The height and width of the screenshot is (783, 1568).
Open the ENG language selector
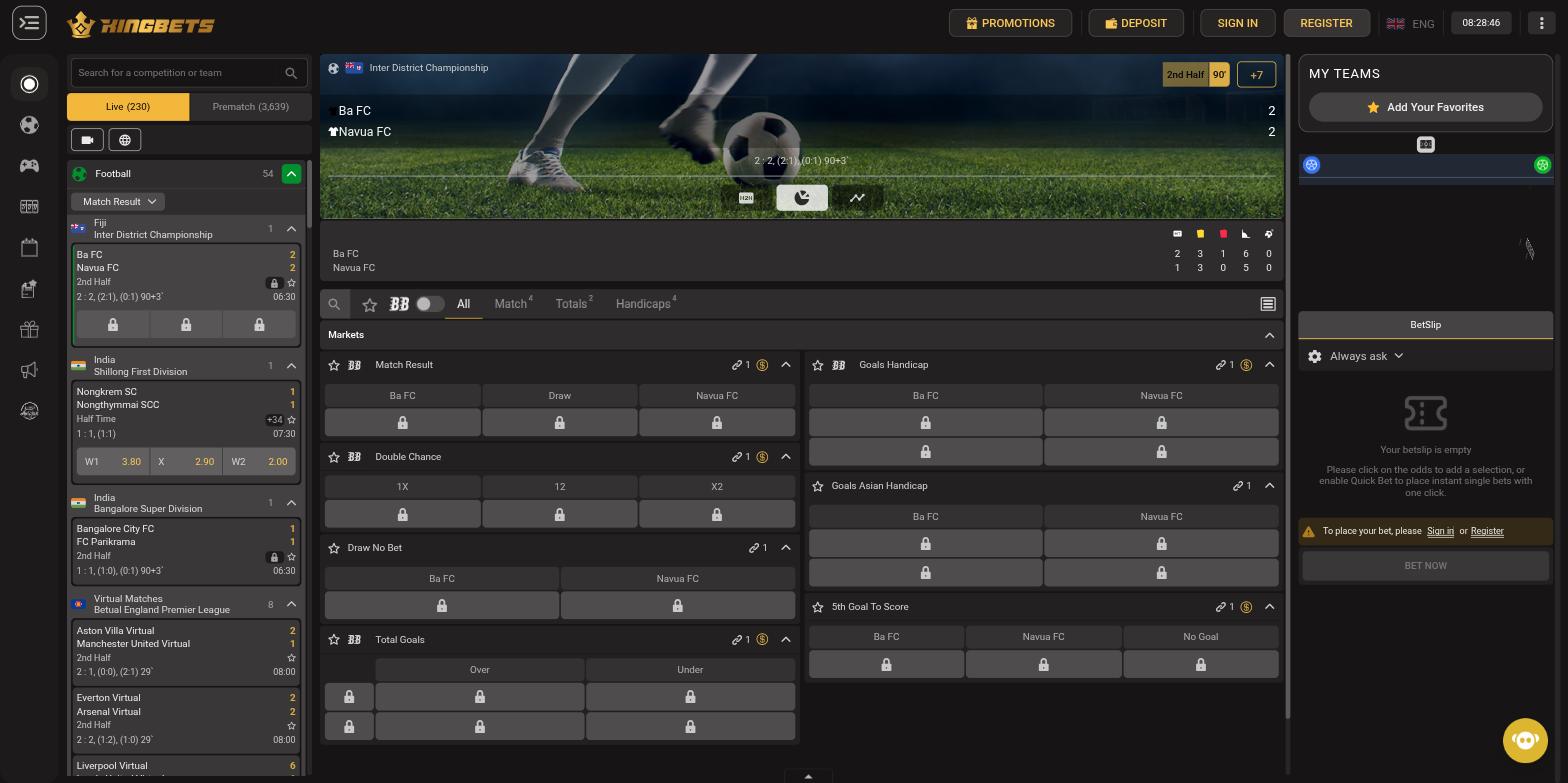click(x=1410, y=23)
